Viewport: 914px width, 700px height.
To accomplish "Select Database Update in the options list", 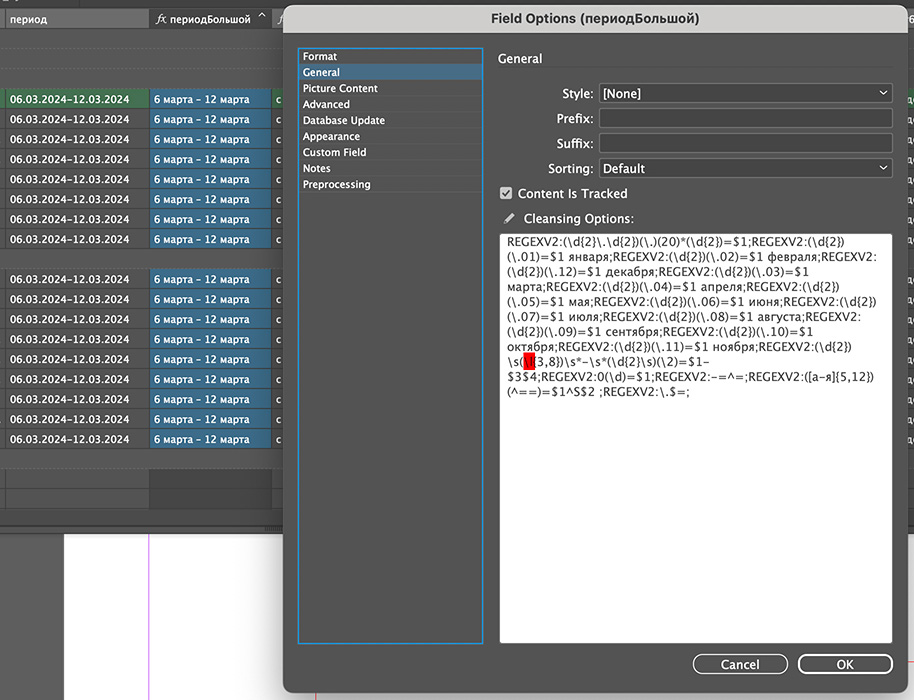I will (x=390, y=120).
